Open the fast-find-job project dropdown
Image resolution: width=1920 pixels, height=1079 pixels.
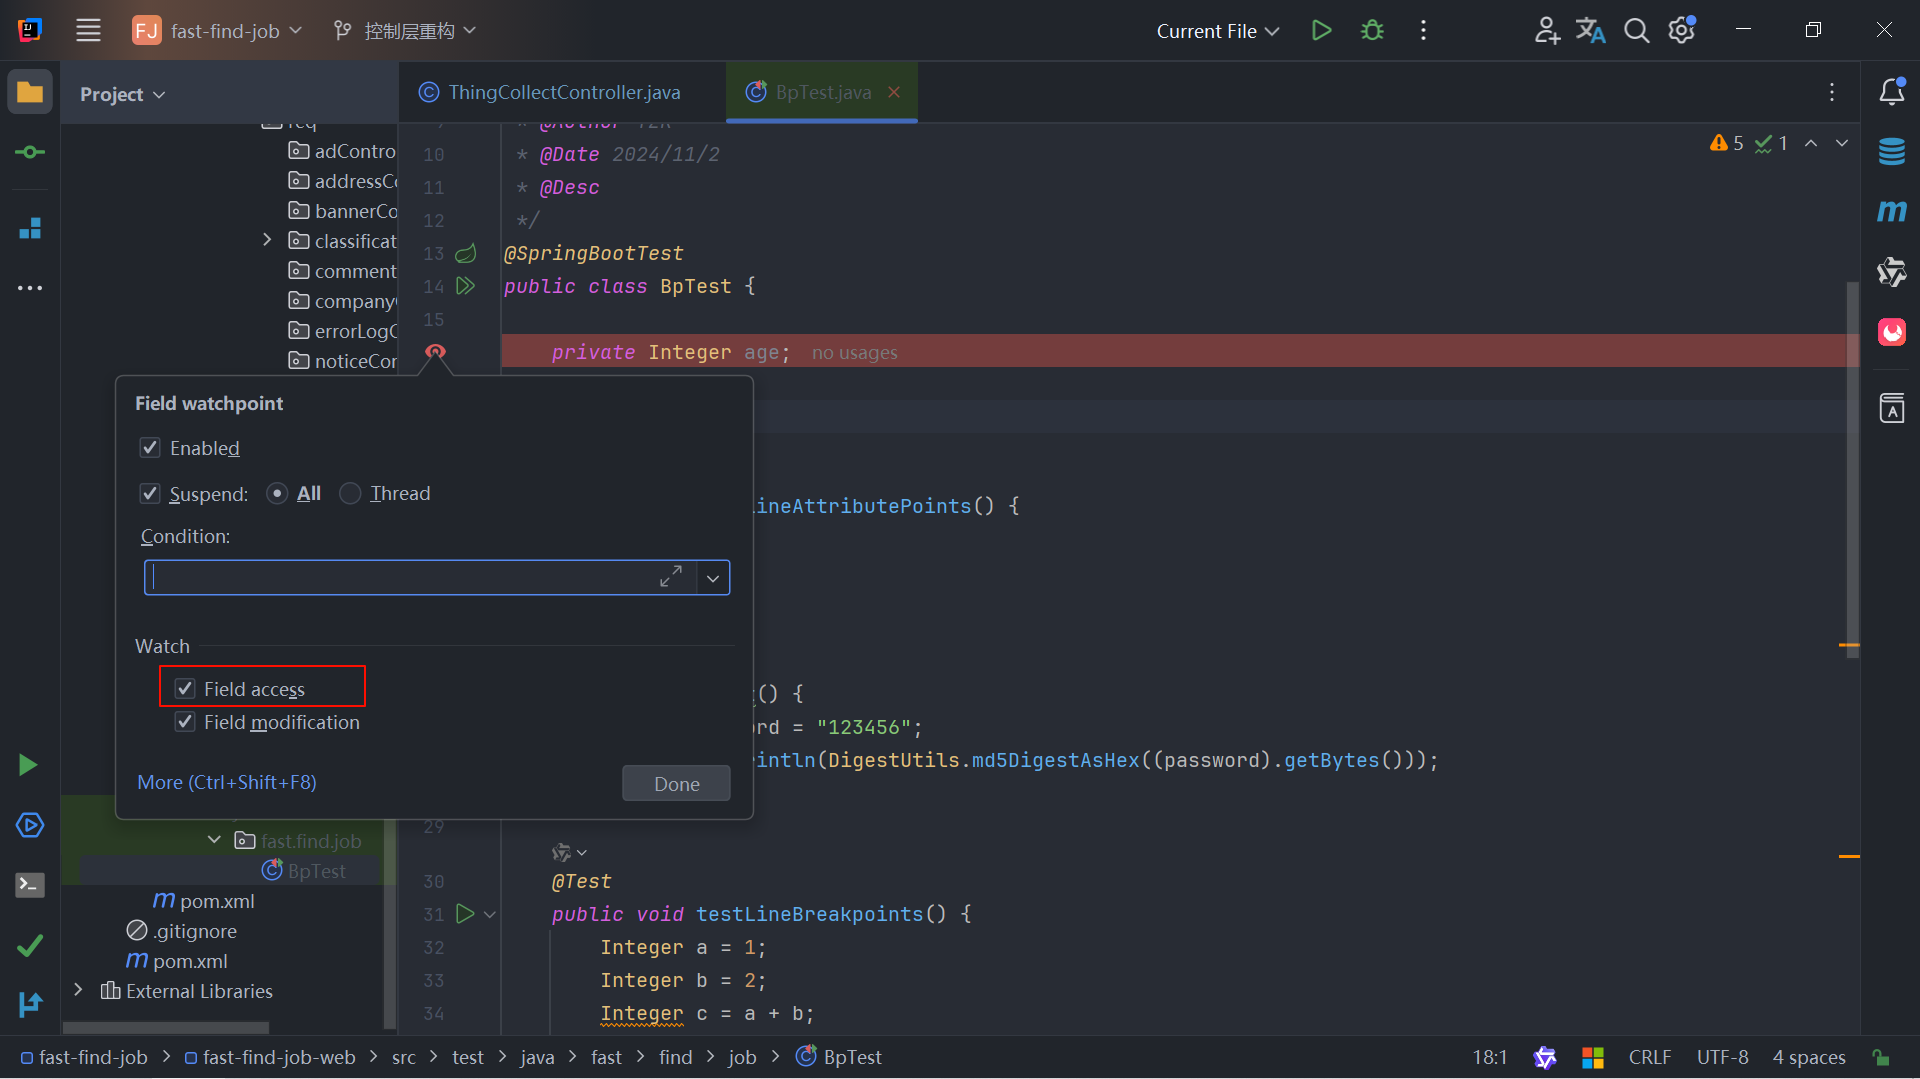click(x=217, y=30)
